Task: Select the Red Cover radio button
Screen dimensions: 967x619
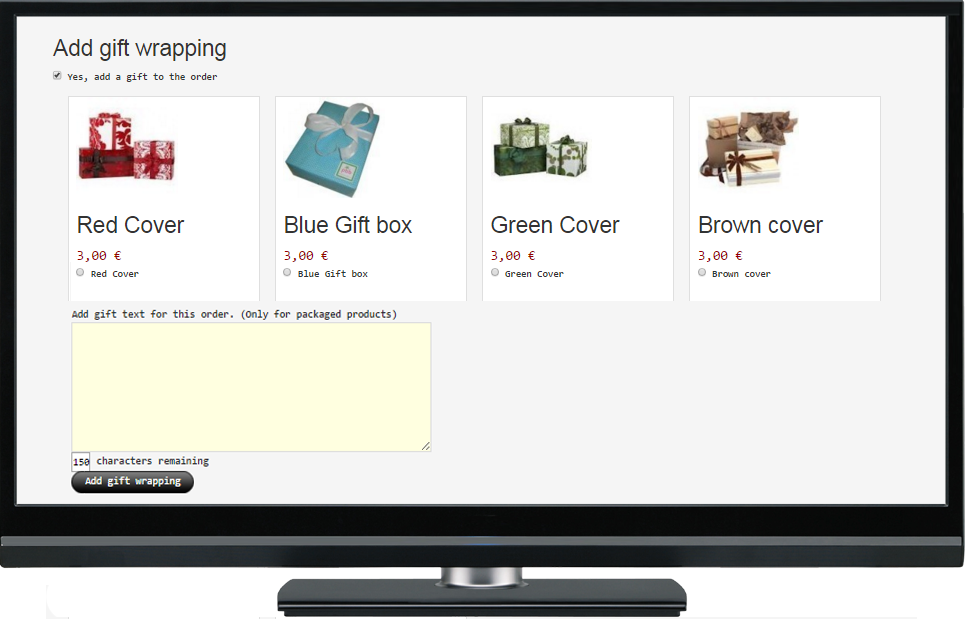Action: click(x=80, y=273)
